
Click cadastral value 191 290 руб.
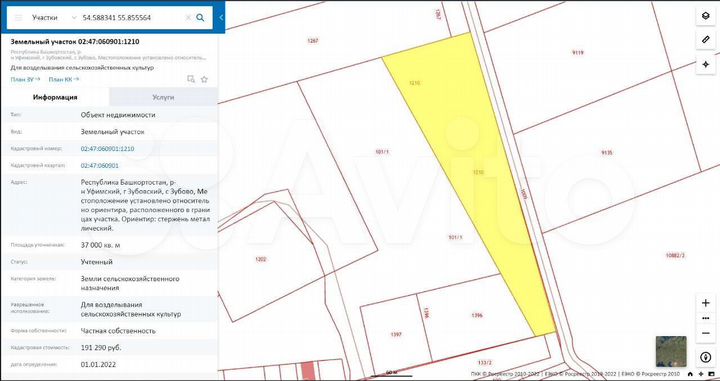pos(101,347)
